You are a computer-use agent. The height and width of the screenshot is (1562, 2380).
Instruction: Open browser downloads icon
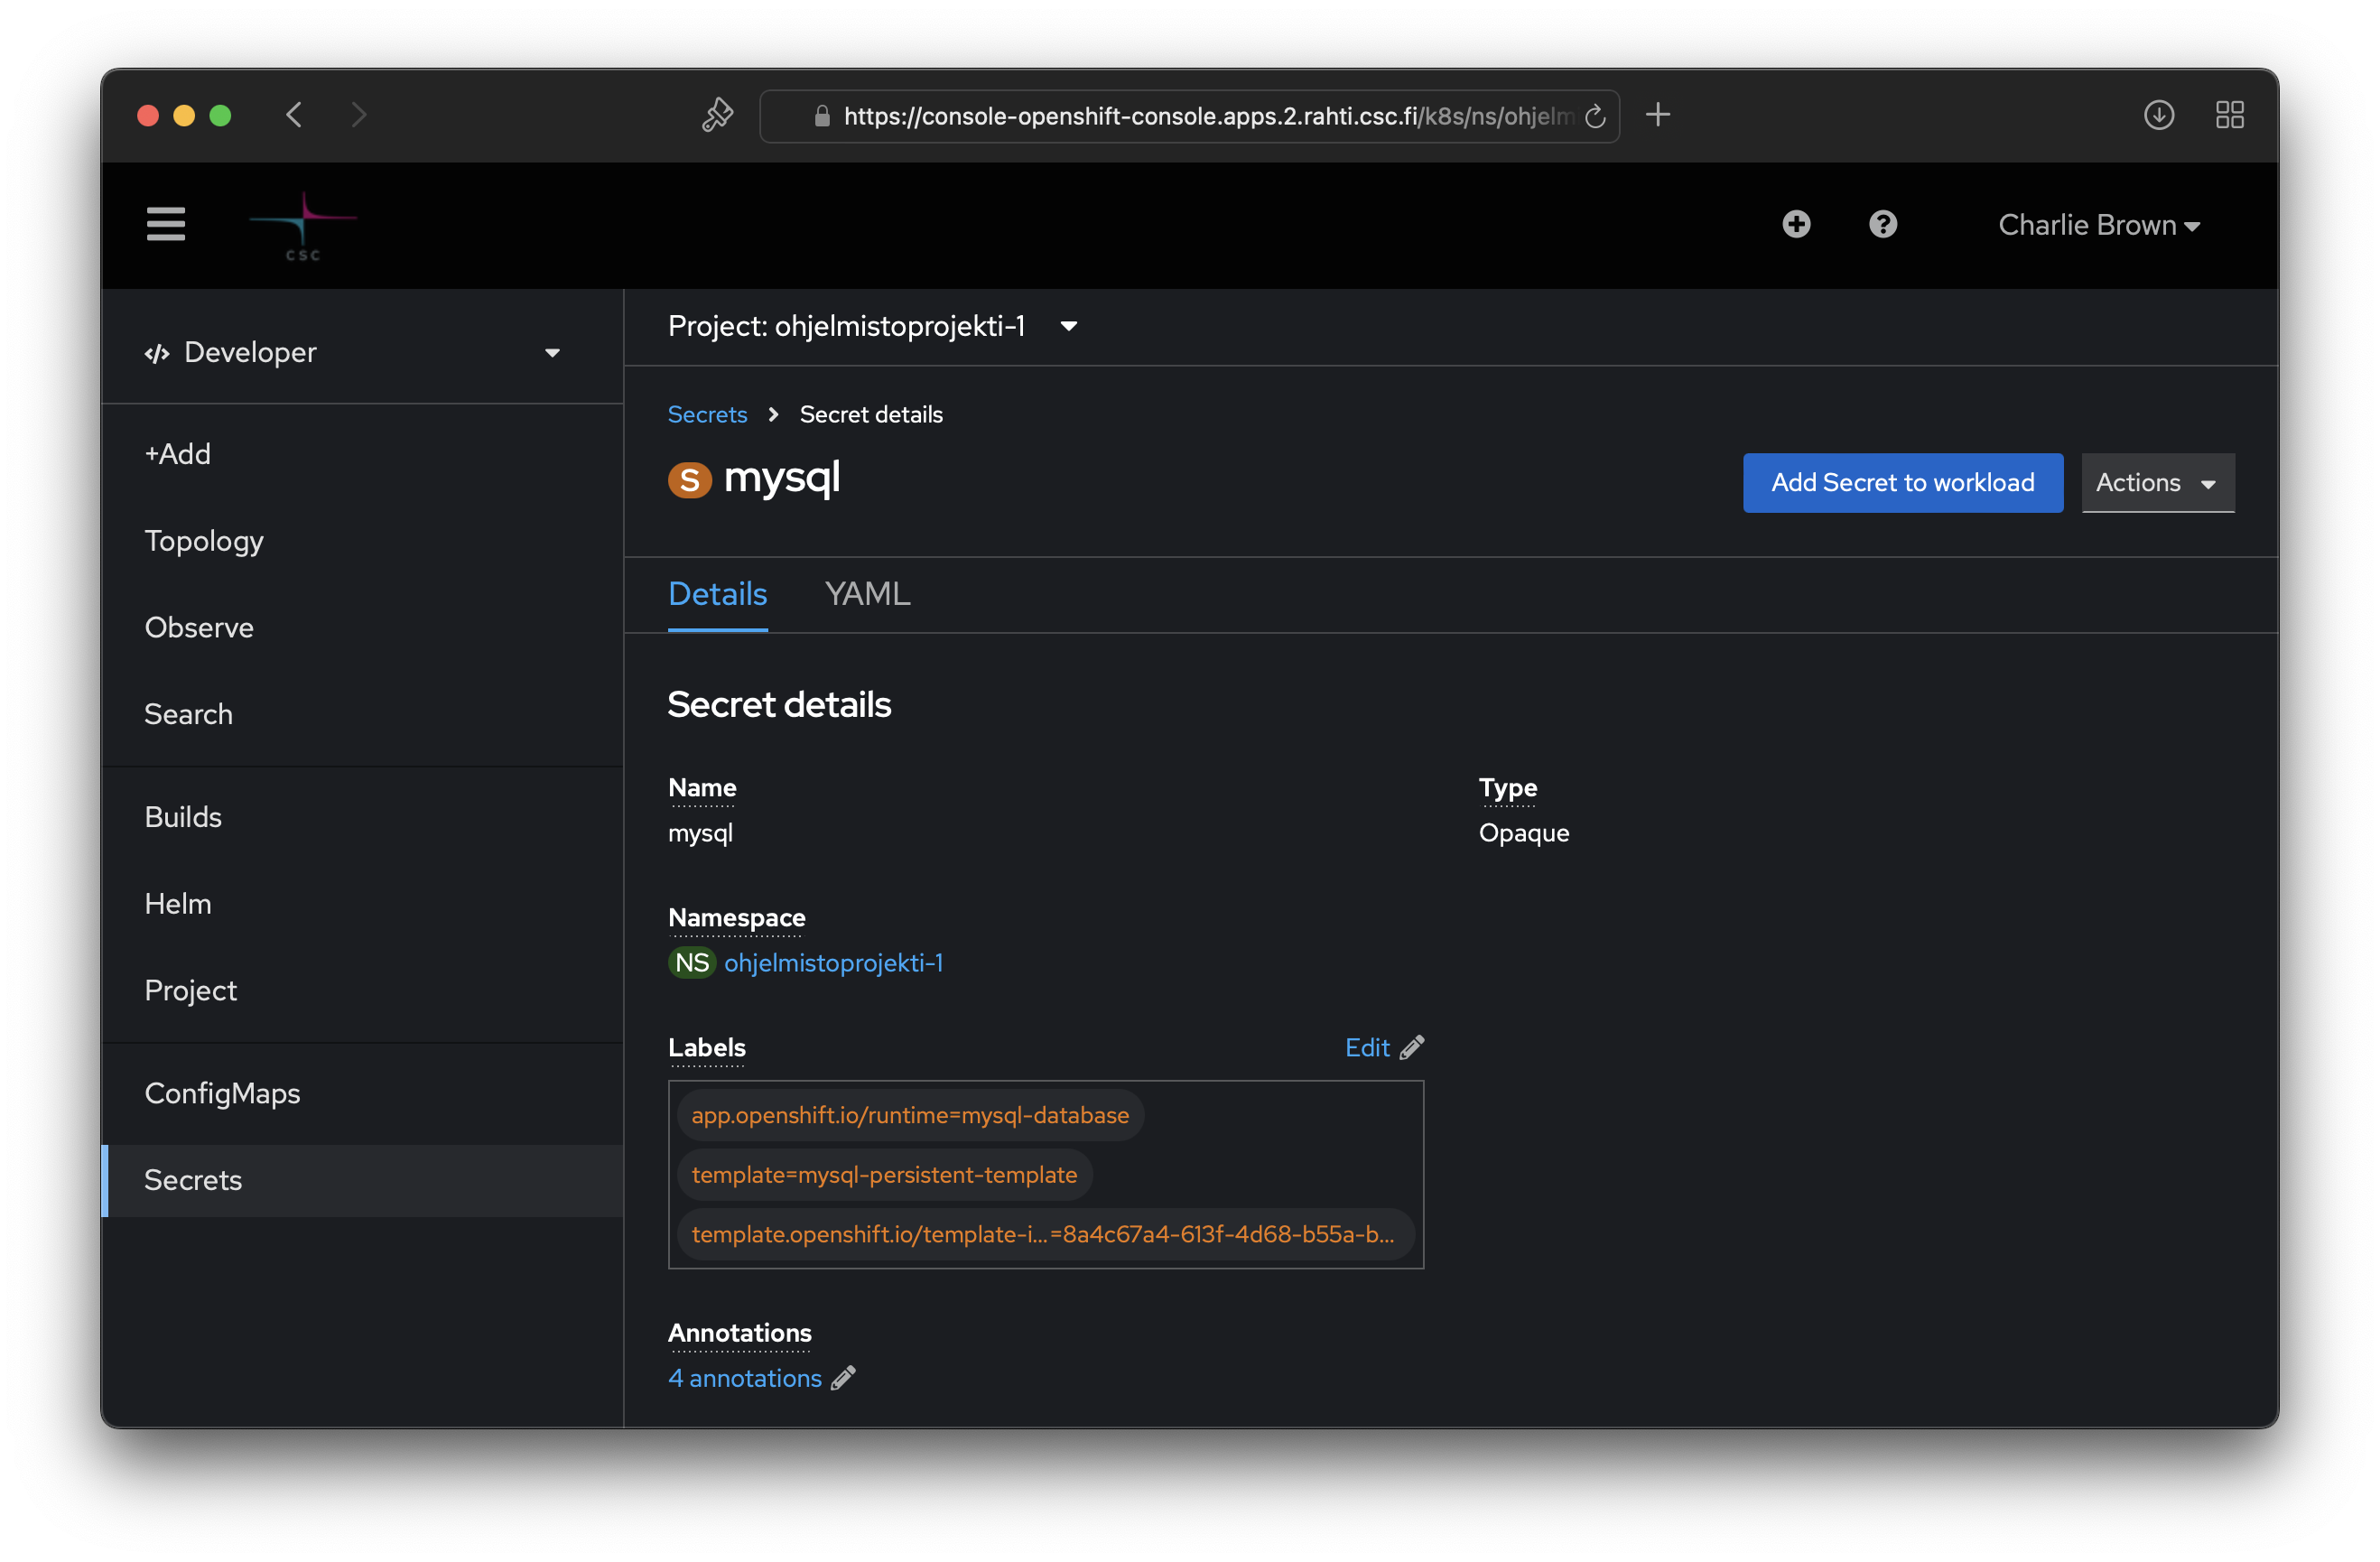pyautogui.click(x=2158, y=116)
